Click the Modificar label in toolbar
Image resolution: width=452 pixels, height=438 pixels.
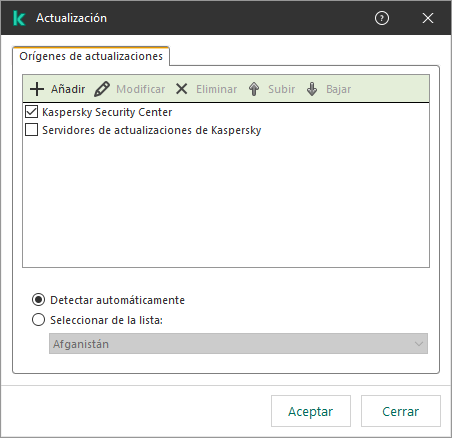(x=141, y=89)
